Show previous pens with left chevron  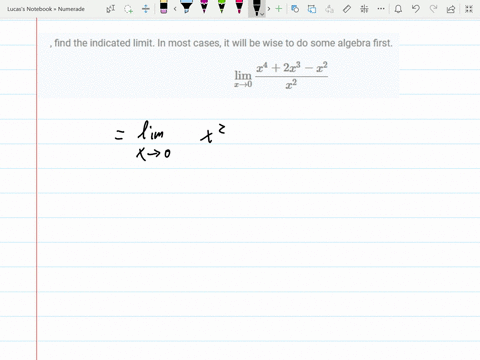point(175,9)
